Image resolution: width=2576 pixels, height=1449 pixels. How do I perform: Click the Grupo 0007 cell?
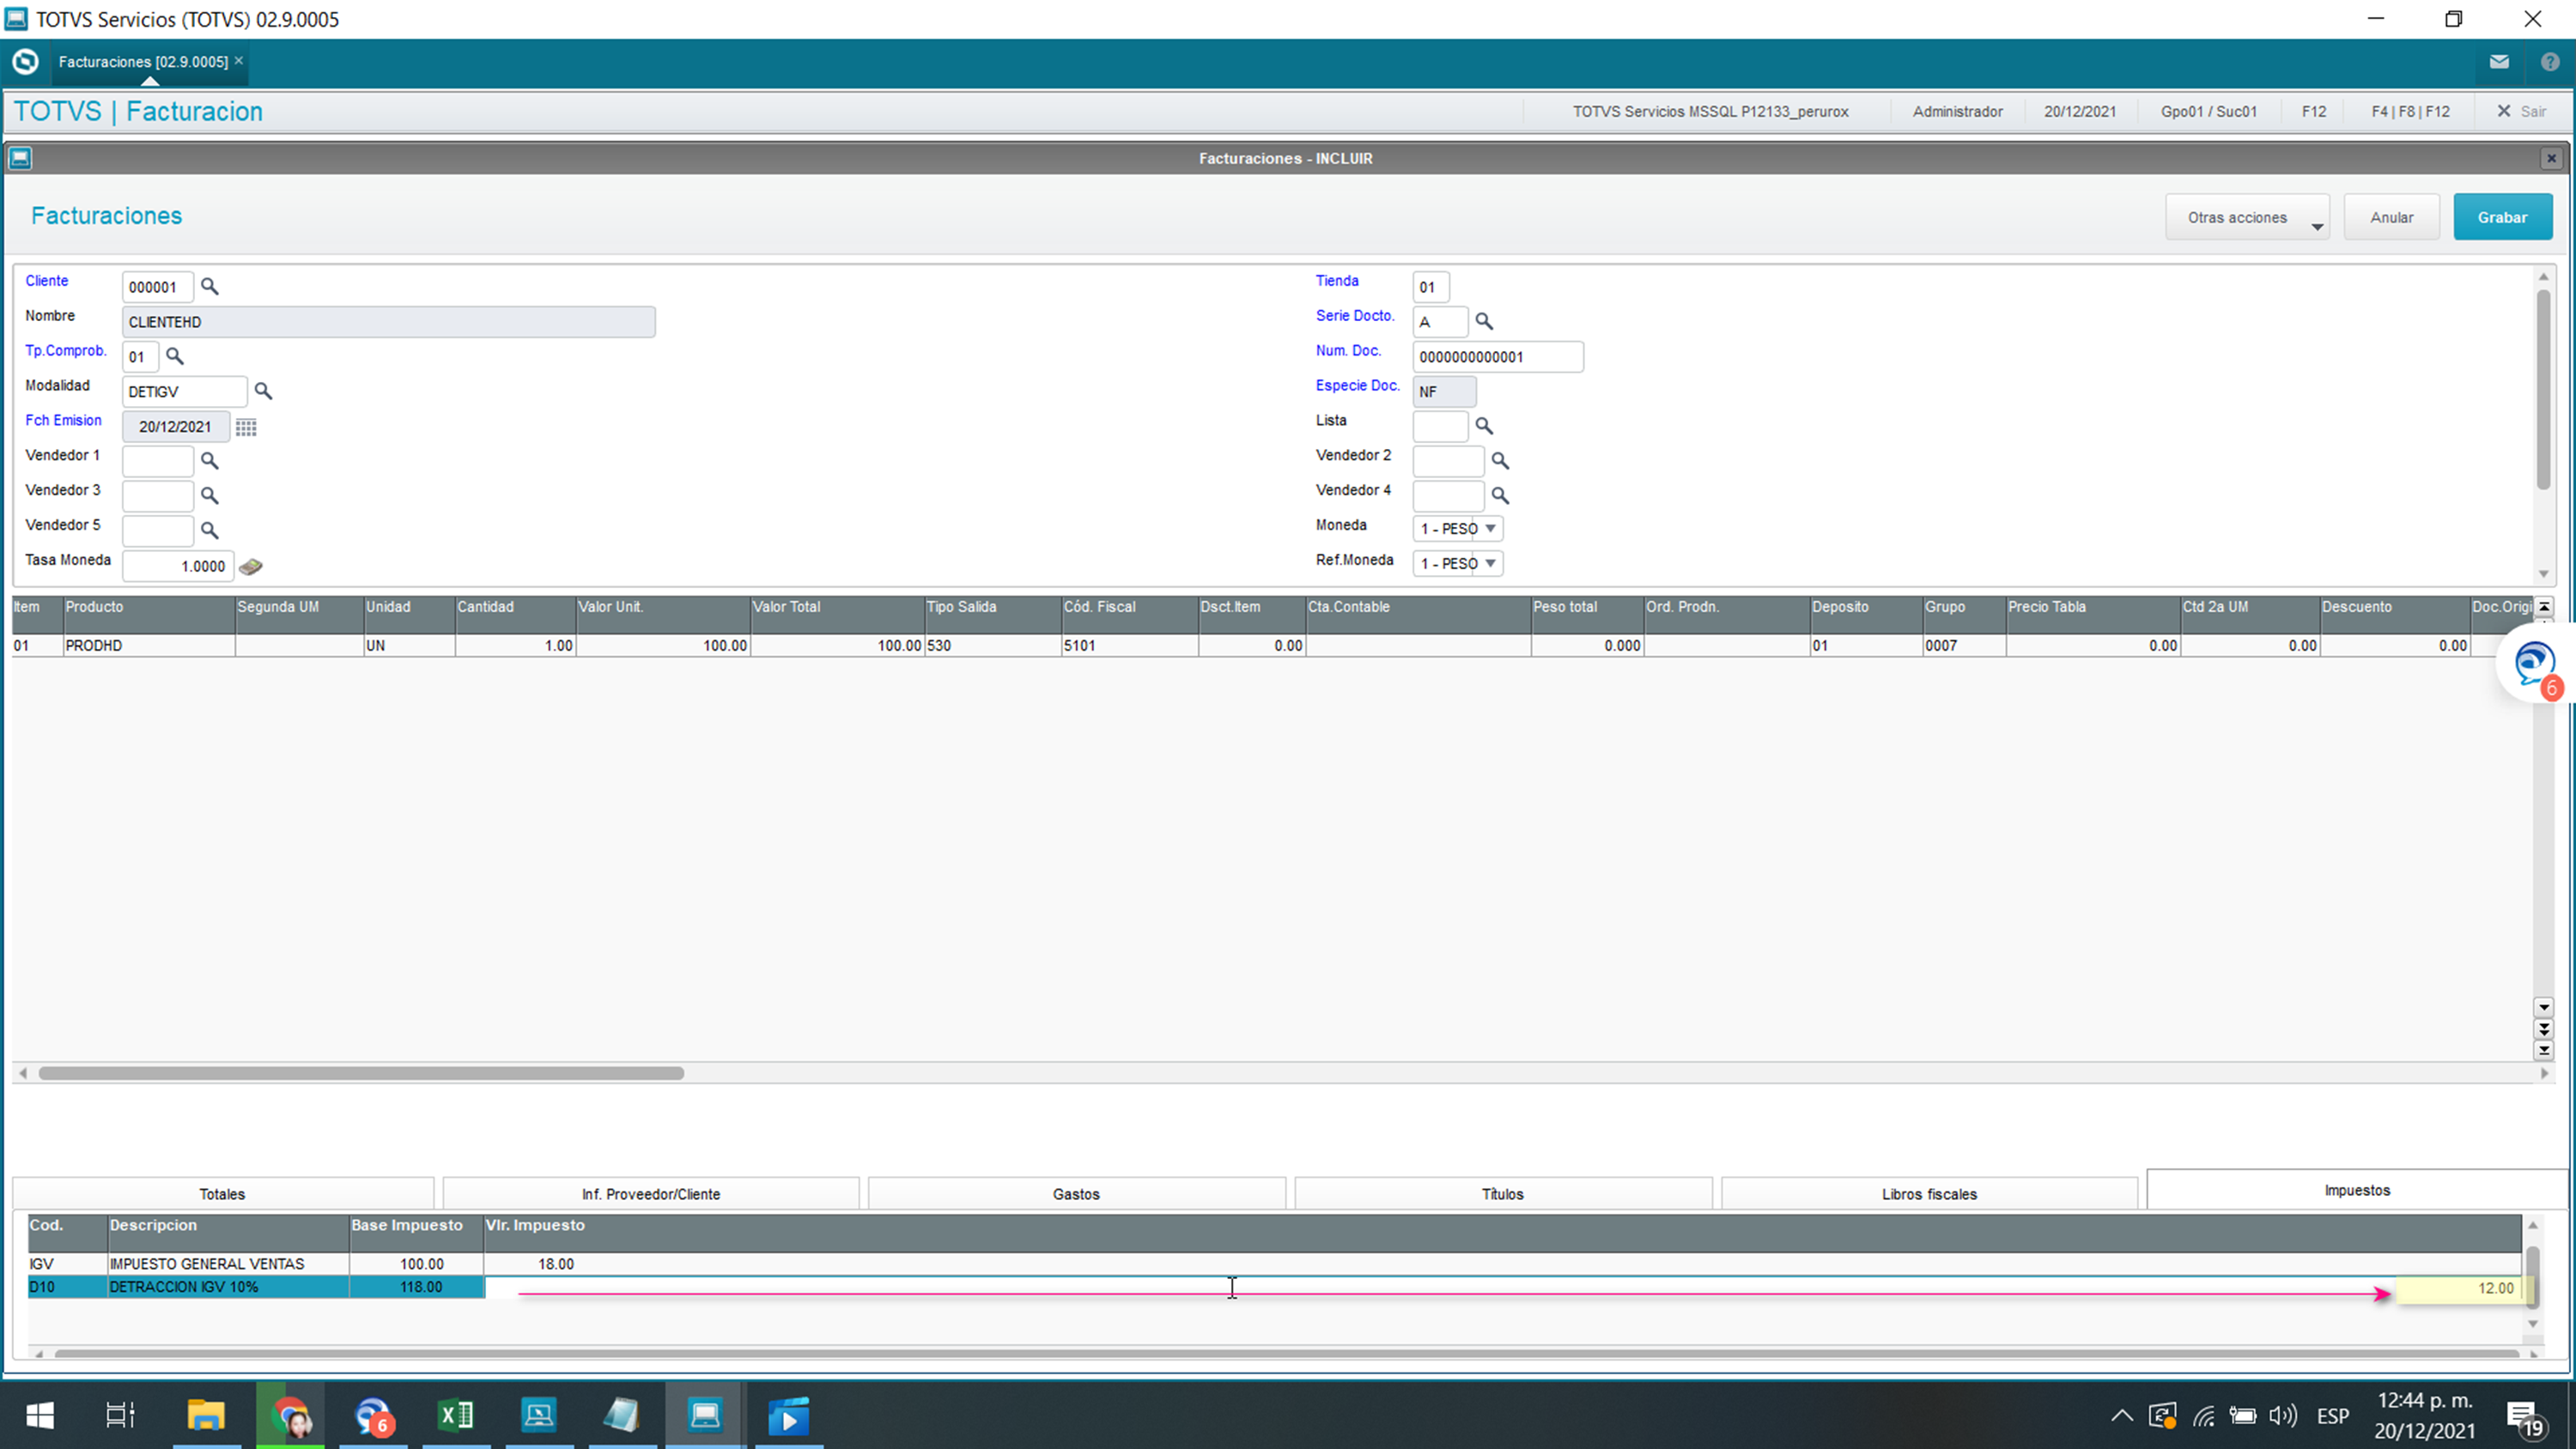(x=1964, y=646)
